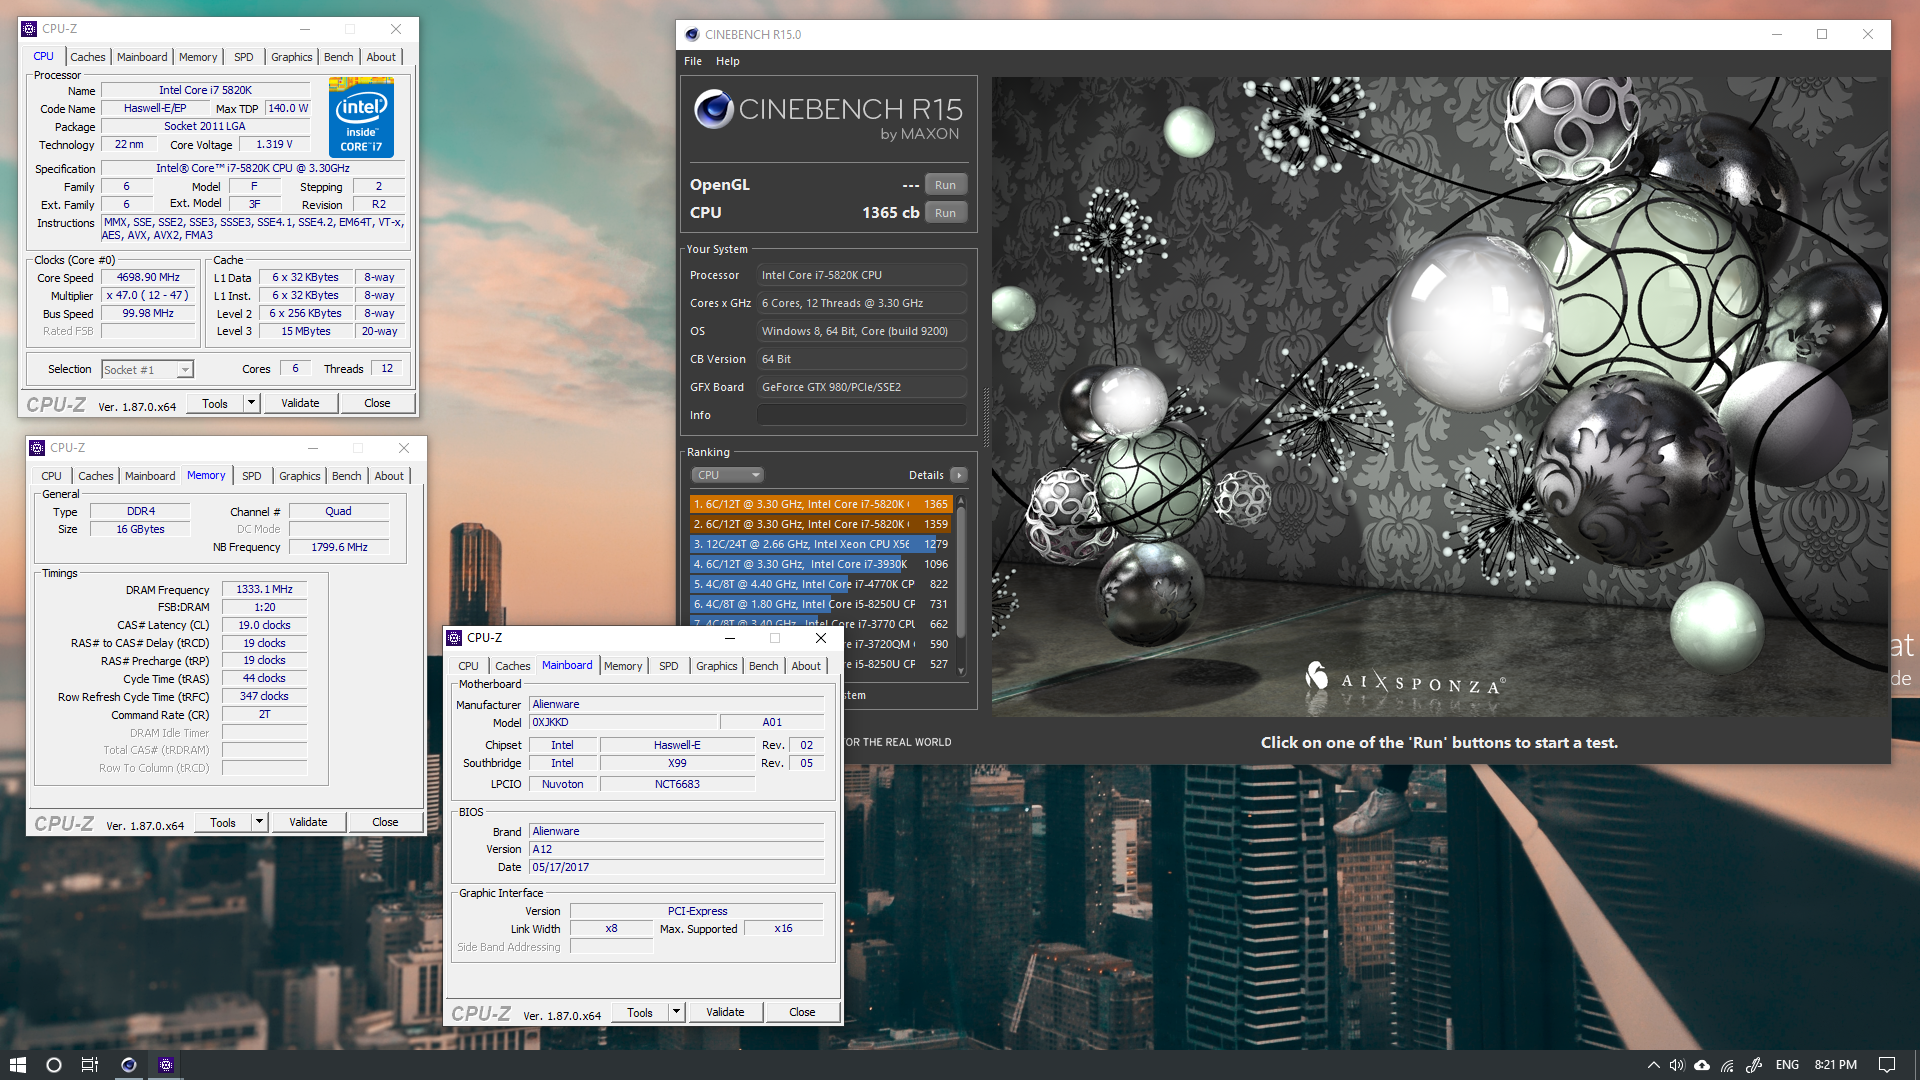
Task: Open the volume control in system tray
Action: [1677, 1065]
